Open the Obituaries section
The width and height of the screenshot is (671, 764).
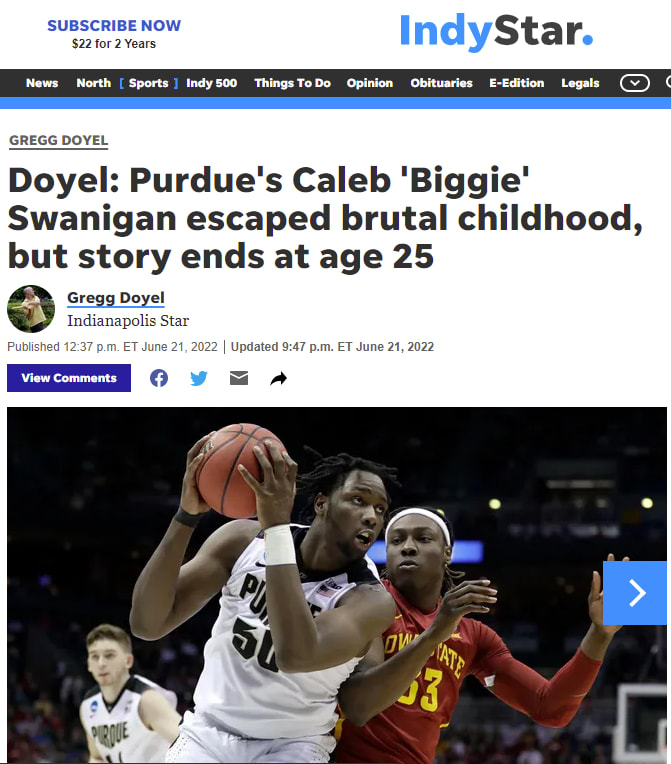441,83
